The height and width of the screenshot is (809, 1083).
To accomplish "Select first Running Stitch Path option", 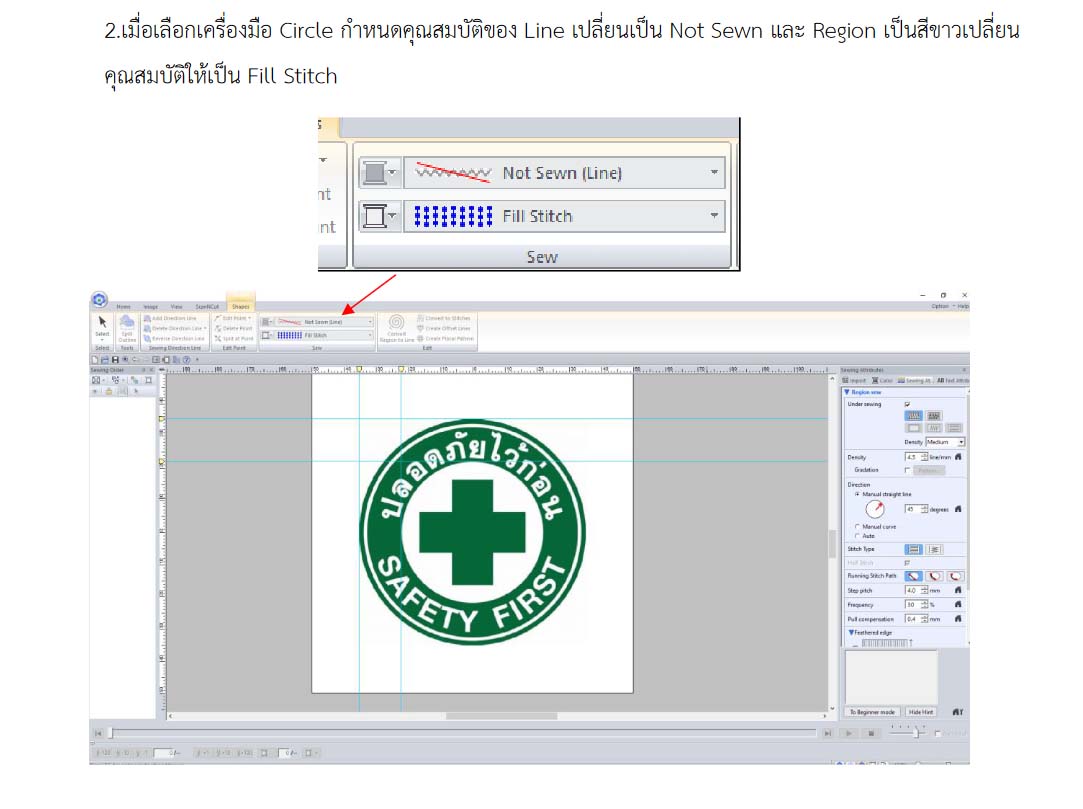I will [x=913, y=575].
